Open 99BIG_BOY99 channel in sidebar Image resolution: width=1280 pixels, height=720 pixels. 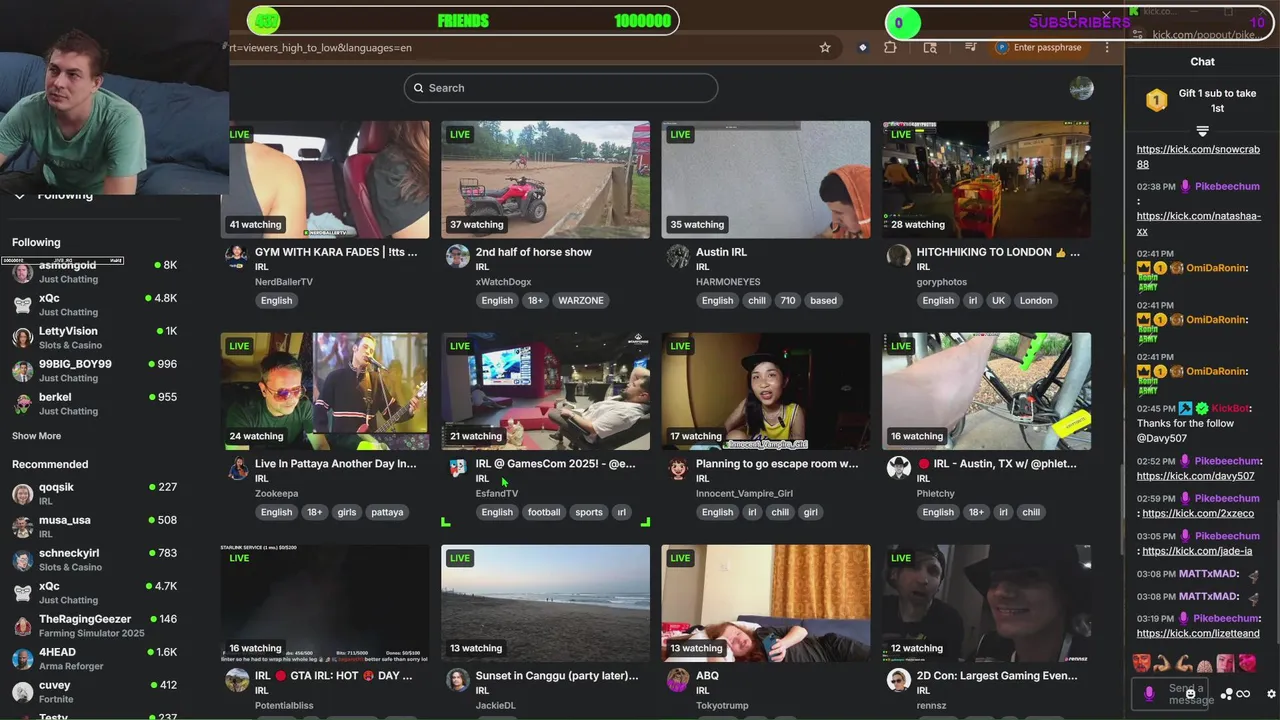94,370
